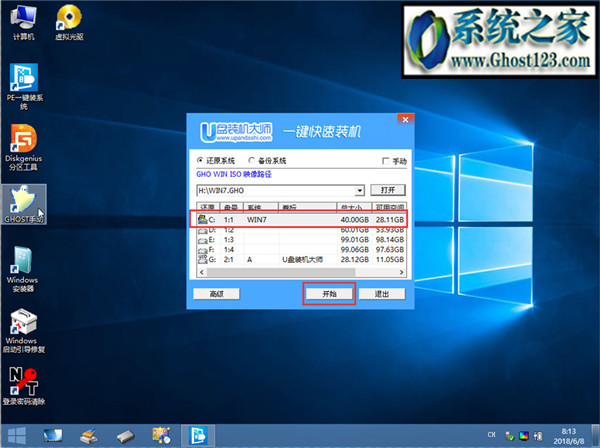
Task: Select the 还原系统 radio button
Action: point(200,160)
